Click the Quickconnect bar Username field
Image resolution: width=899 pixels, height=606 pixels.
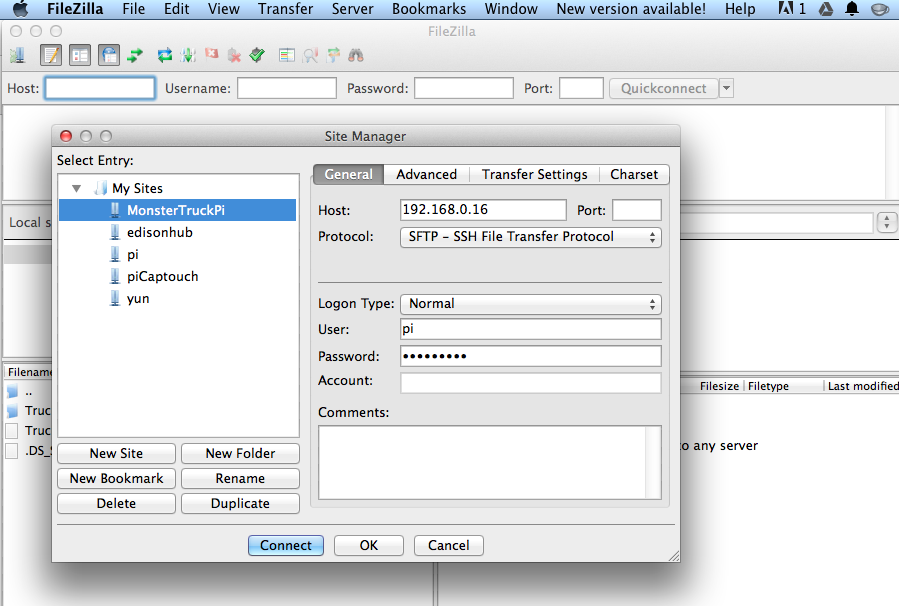[x=287, y=88]
